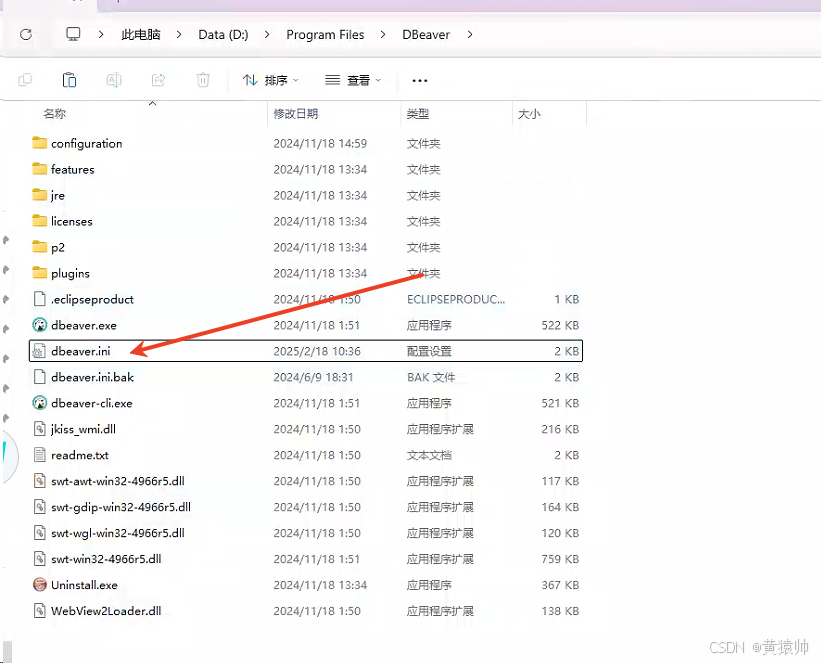Select the jre folder icon
The width and height of the screenshot is (821, 663).
[39, 195]
